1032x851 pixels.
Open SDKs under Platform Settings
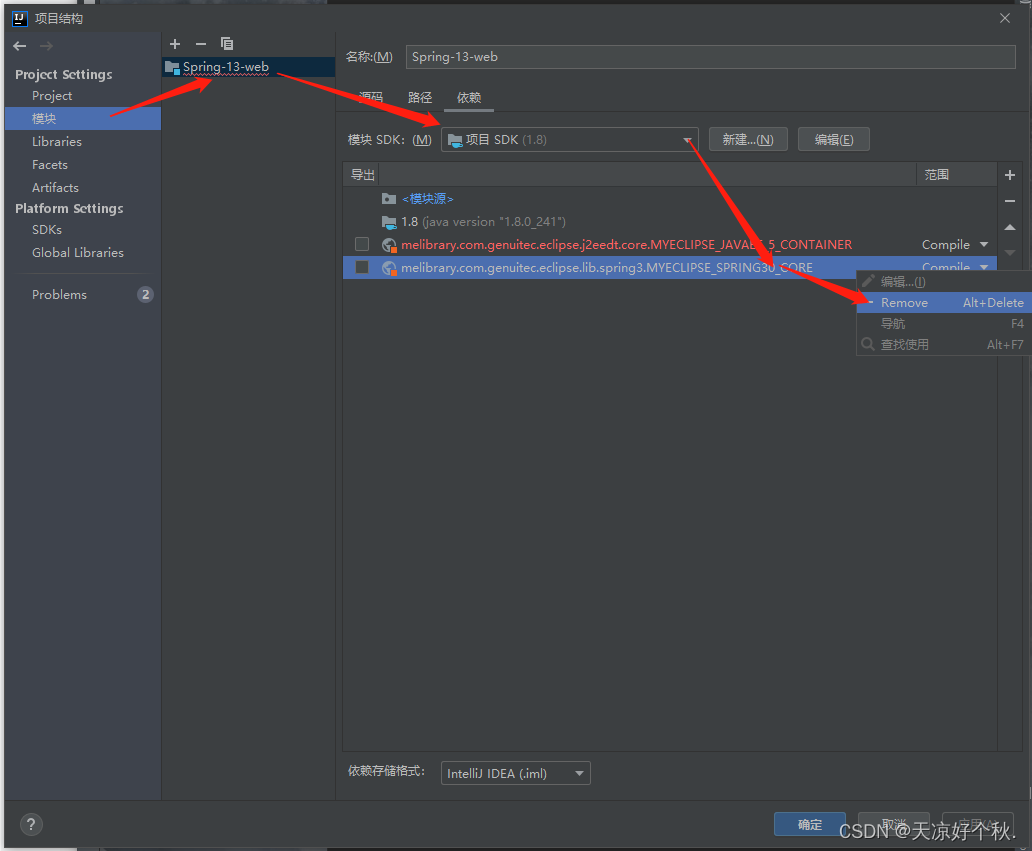[x=47, y=230]
